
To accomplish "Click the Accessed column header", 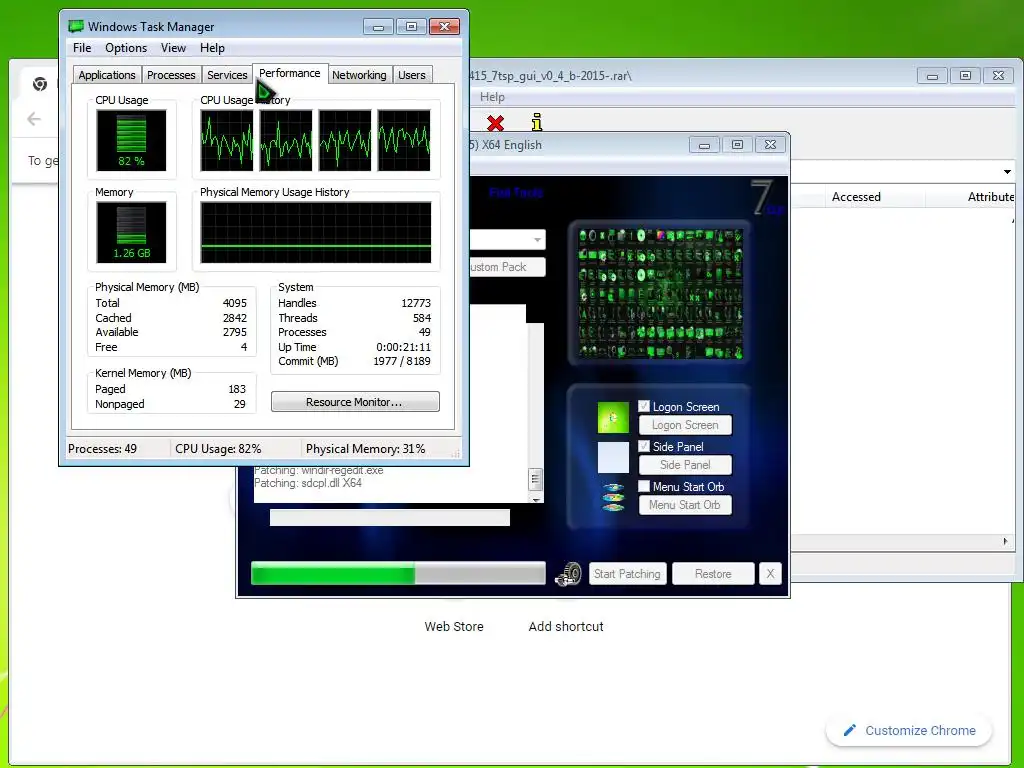I will [x=856, y=197].
